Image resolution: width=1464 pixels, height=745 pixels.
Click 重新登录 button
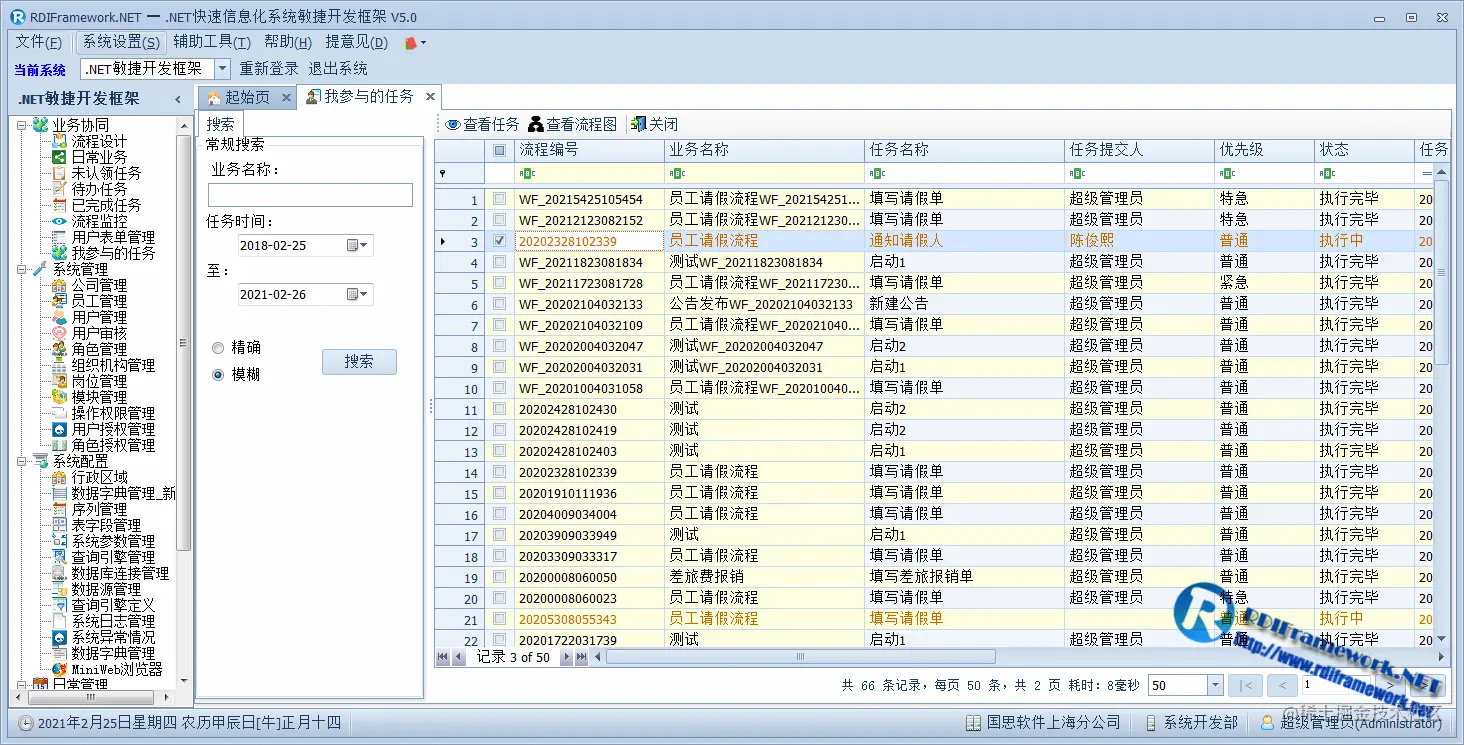click(x=269, y=69)
